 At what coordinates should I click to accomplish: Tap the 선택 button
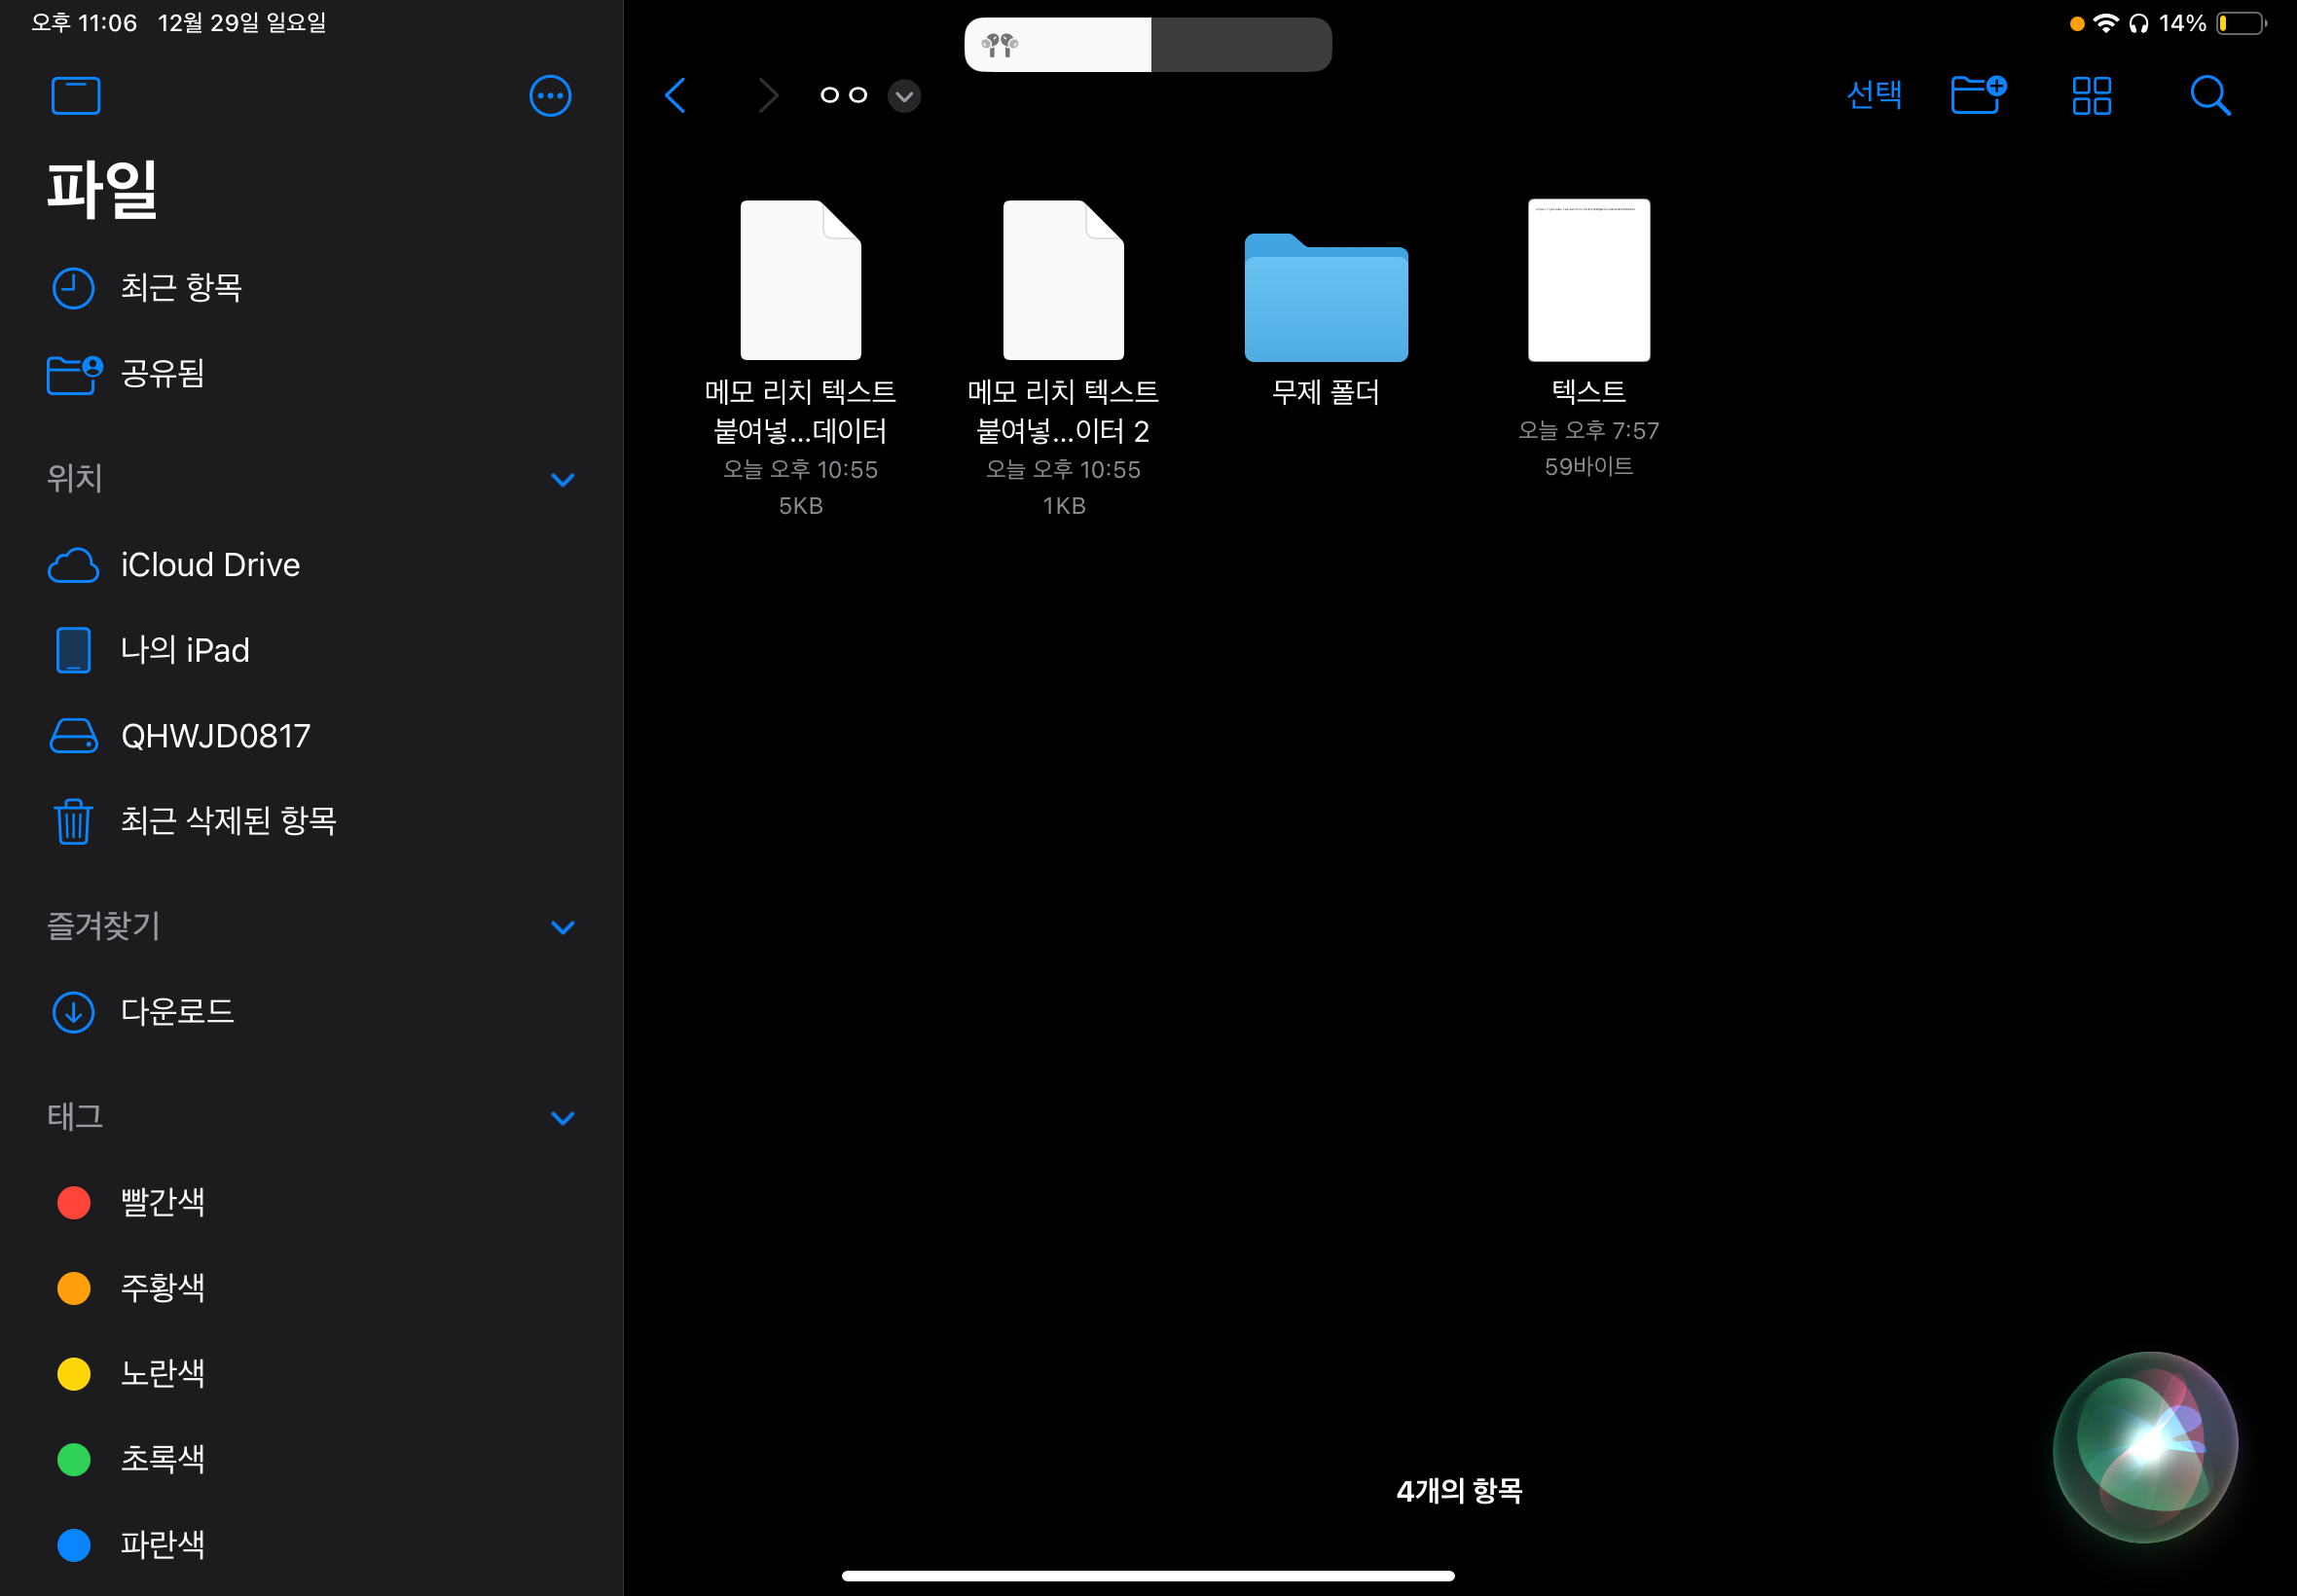[1873, 96]
